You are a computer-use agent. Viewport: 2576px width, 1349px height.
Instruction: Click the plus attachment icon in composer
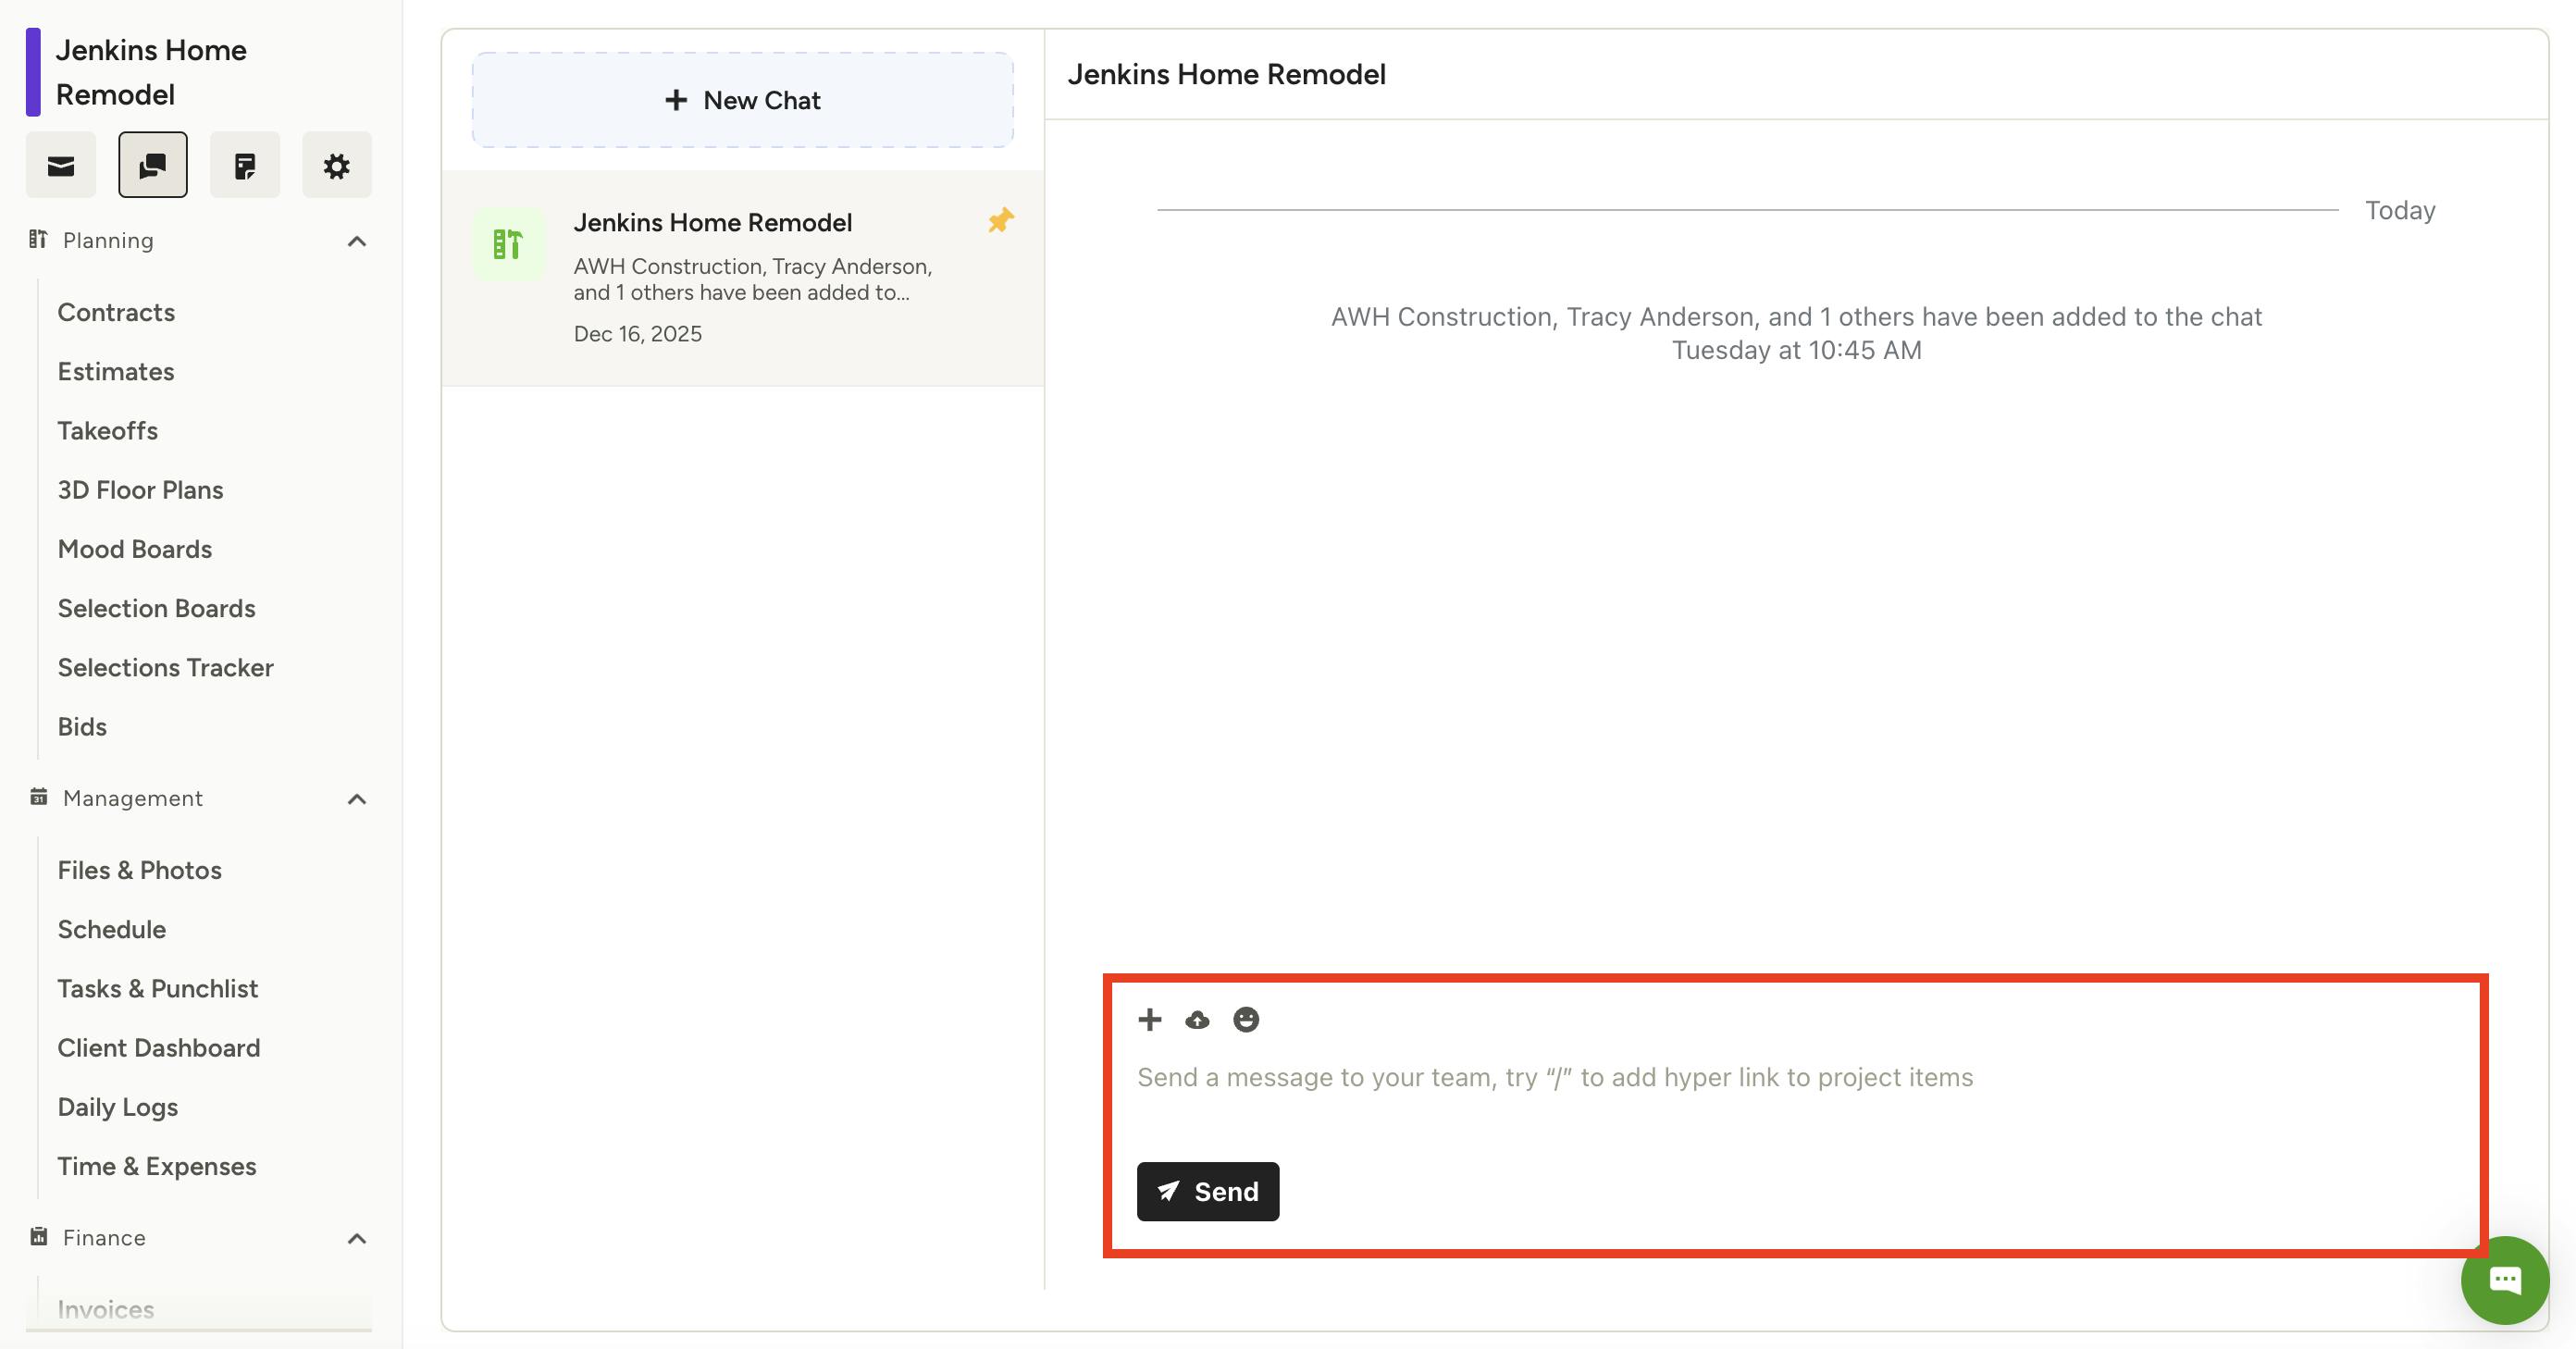(1150, 1019)
